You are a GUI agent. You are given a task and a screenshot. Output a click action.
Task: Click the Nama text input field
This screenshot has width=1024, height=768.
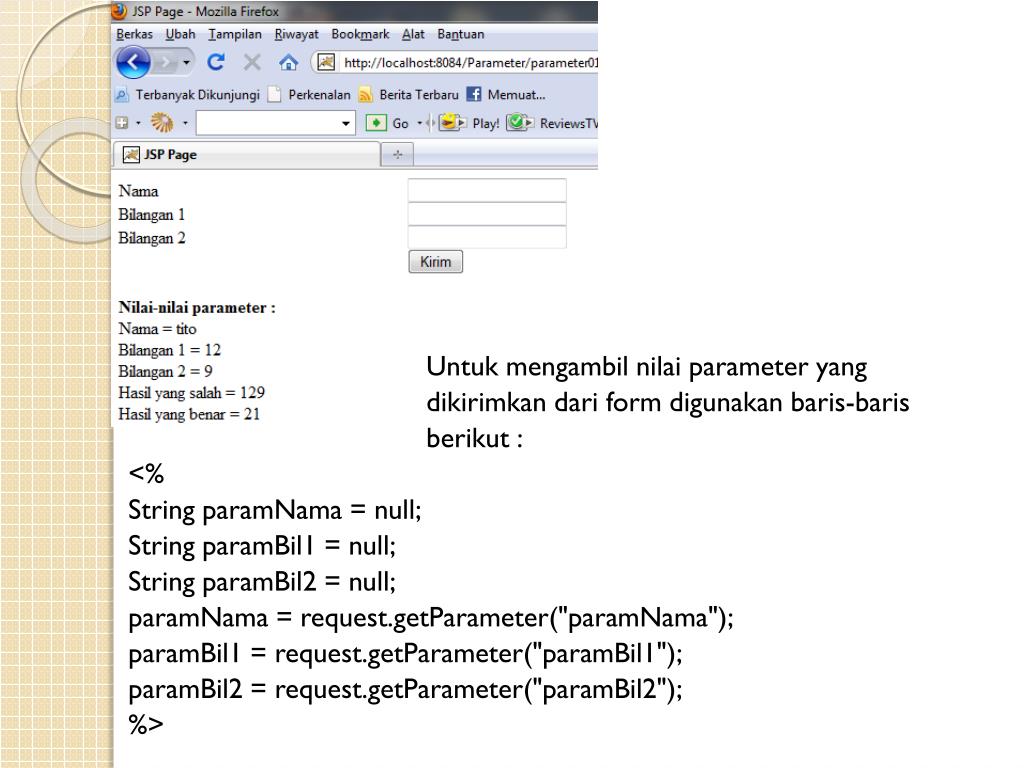pyautogui.click(x=487, y=190)
